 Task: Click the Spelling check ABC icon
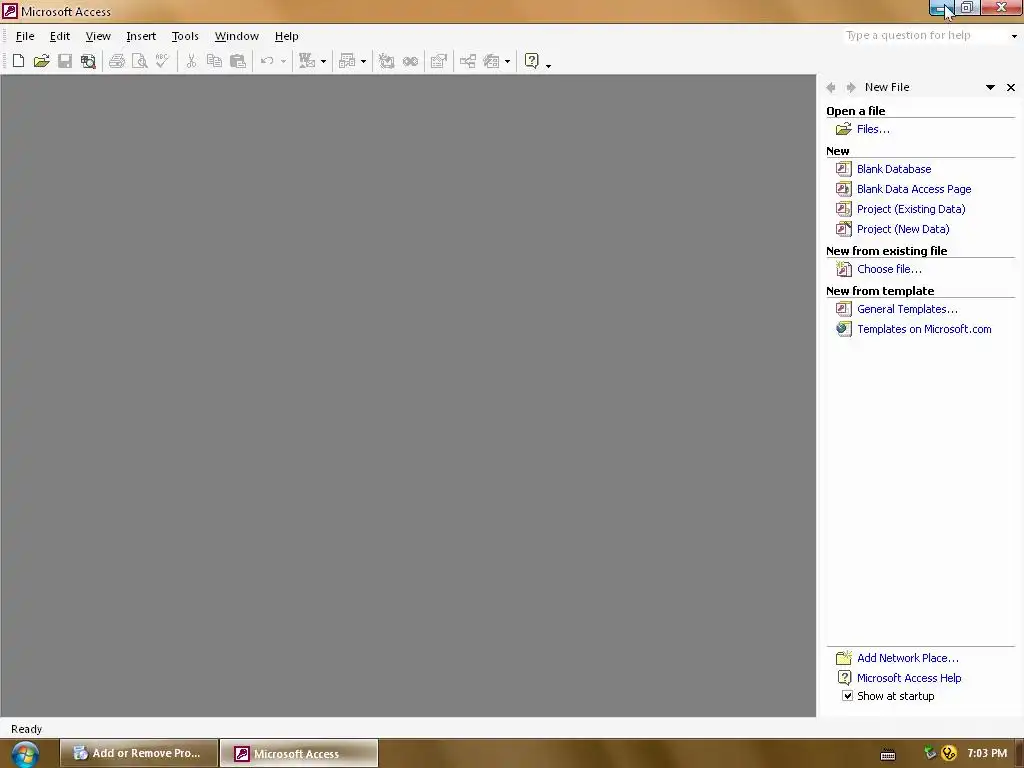pos(163,61)
